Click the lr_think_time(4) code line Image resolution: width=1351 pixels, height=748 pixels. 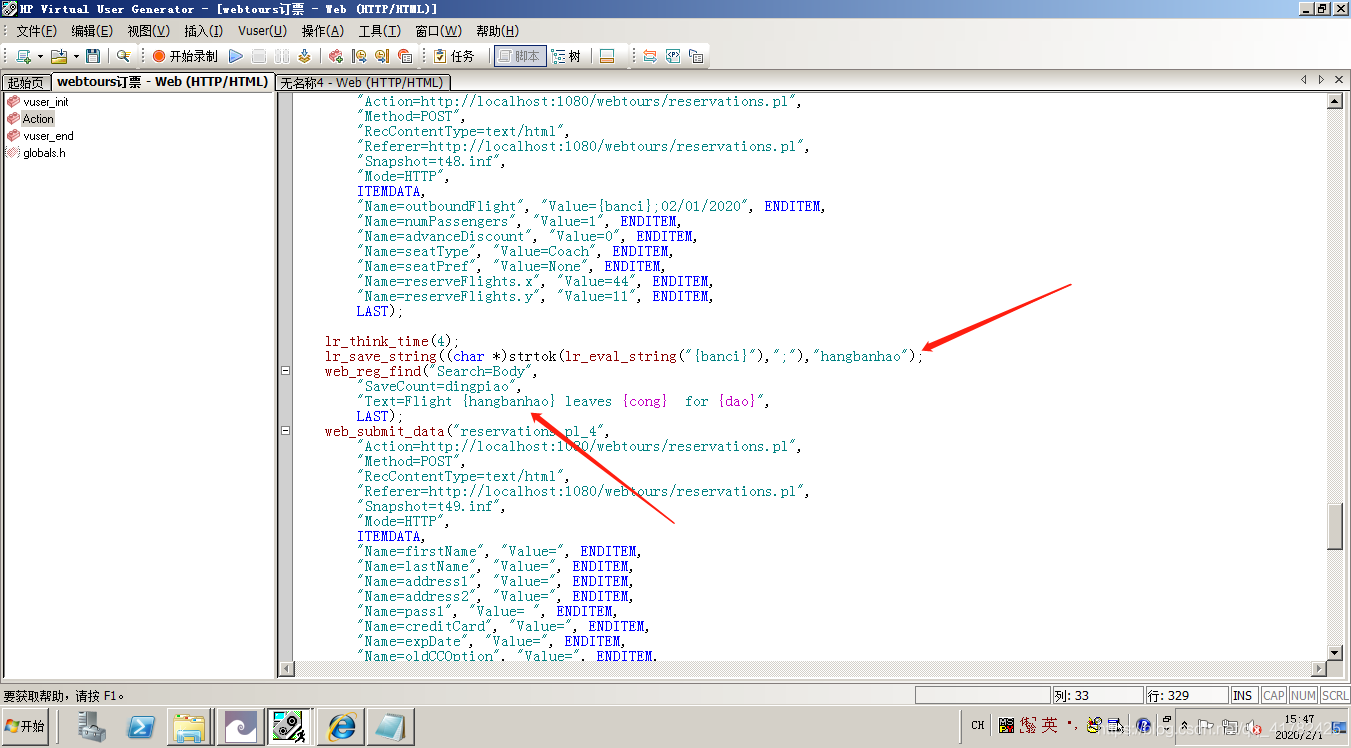click(392, 341)
